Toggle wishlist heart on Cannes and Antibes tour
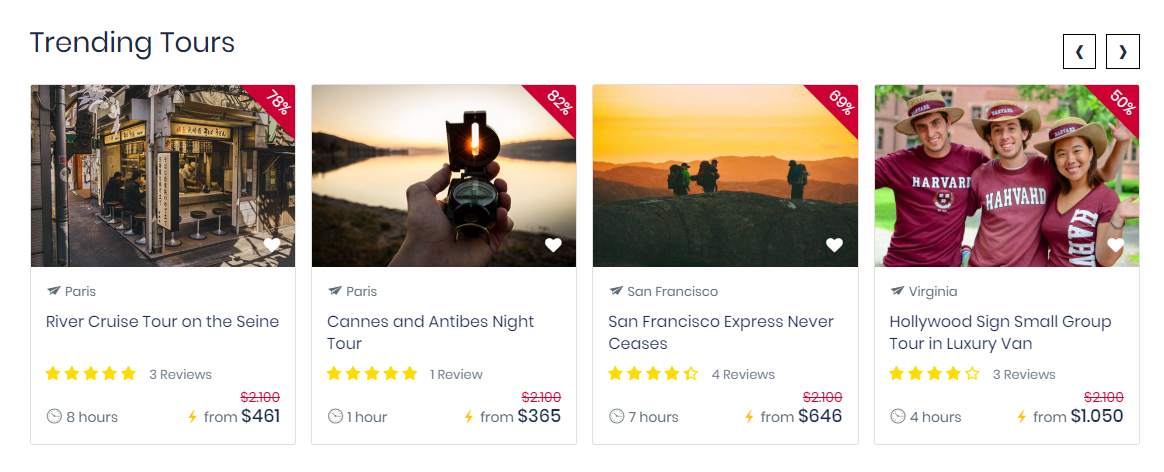Image resolution: width=1164 pixels, height=472 pixels. 553,245
